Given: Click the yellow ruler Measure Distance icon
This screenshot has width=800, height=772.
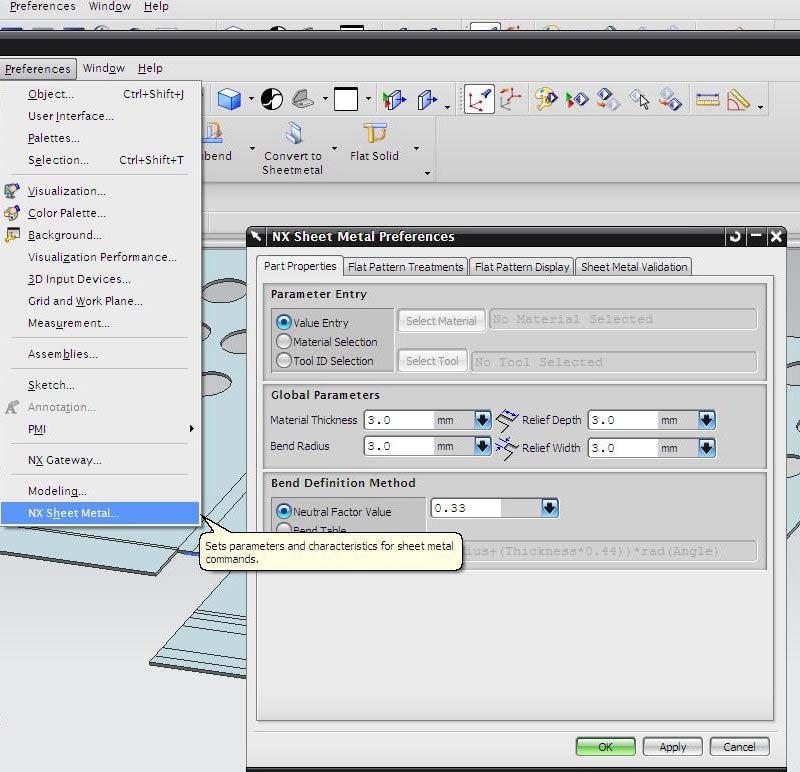Looking at the screenshot, I should coord(707,99).
